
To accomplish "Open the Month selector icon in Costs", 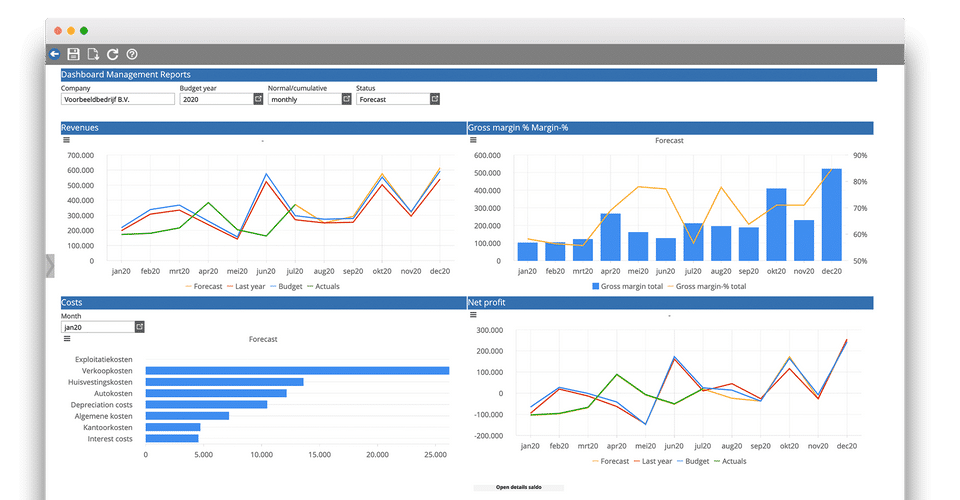I will click(140, 327).
